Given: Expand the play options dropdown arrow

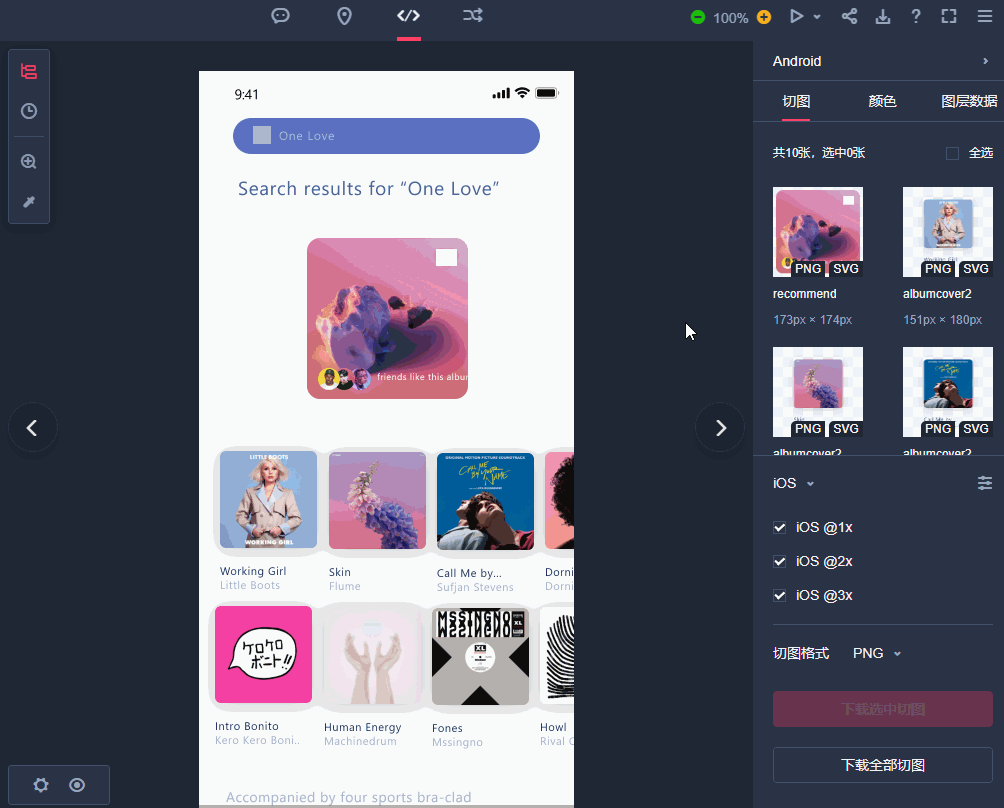Looking at the screenshot, I should point(817,17).
